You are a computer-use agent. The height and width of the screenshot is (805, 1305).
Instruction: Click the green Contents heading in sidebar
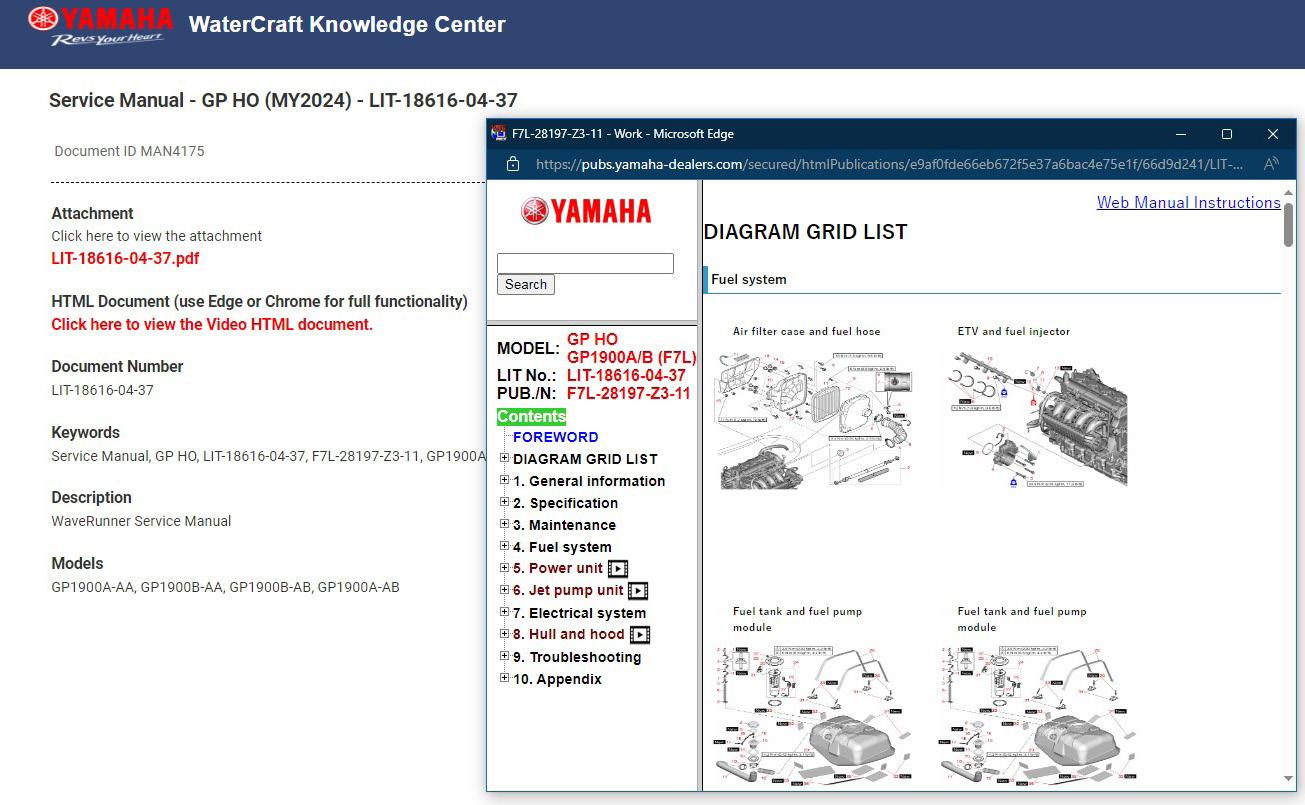click(x=531, y=416)
